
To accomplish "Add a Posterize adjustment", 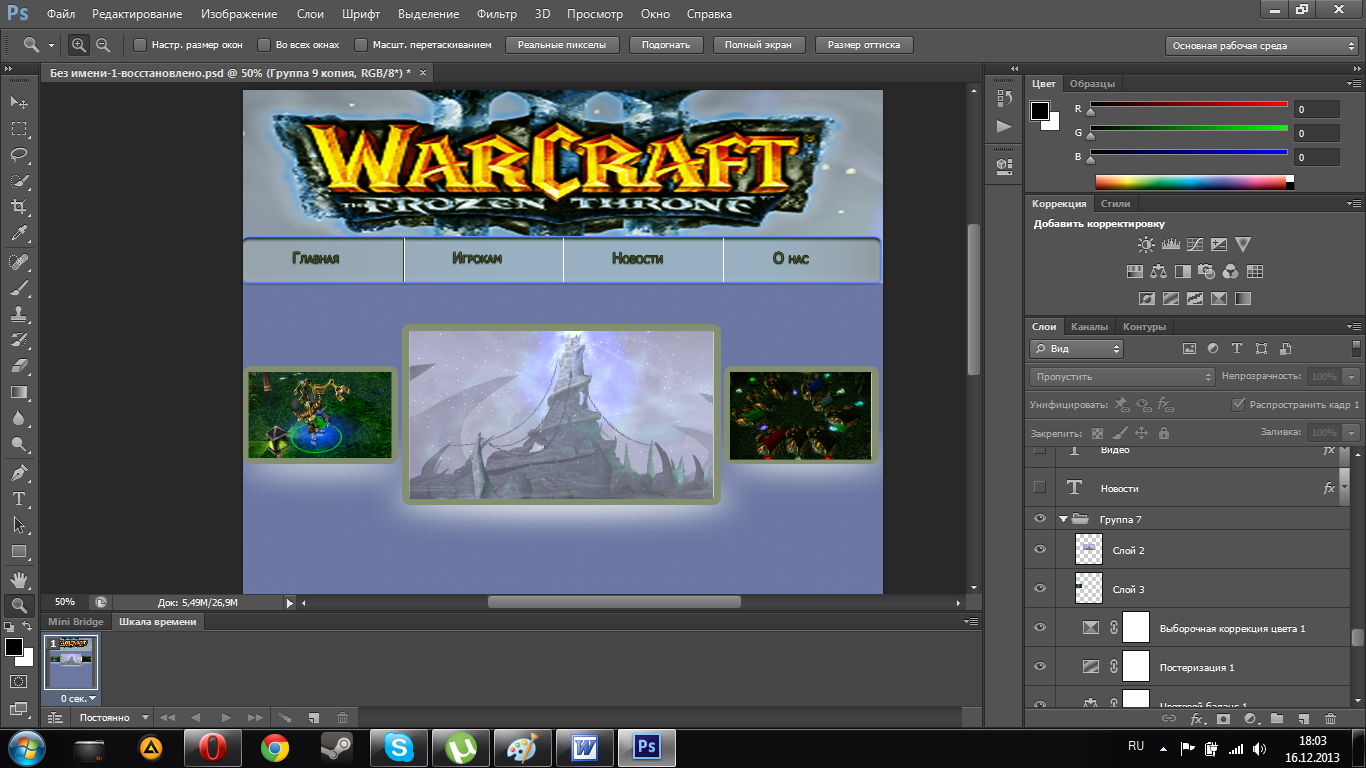I will pos(1171,298).
